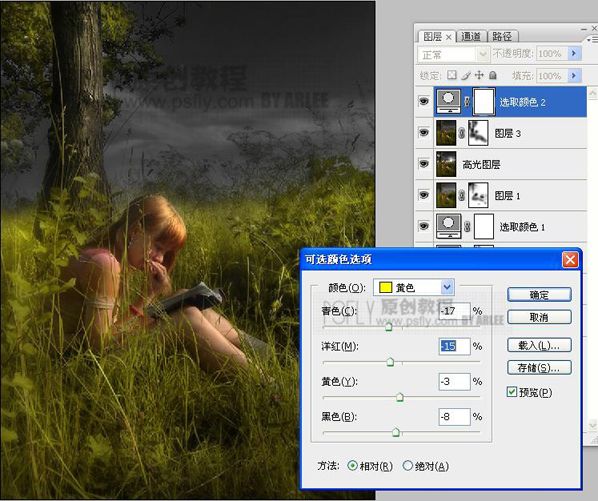Click 图层 1 mask thumbnail
This screenshot has width=598, height=501.
(478, 195)
